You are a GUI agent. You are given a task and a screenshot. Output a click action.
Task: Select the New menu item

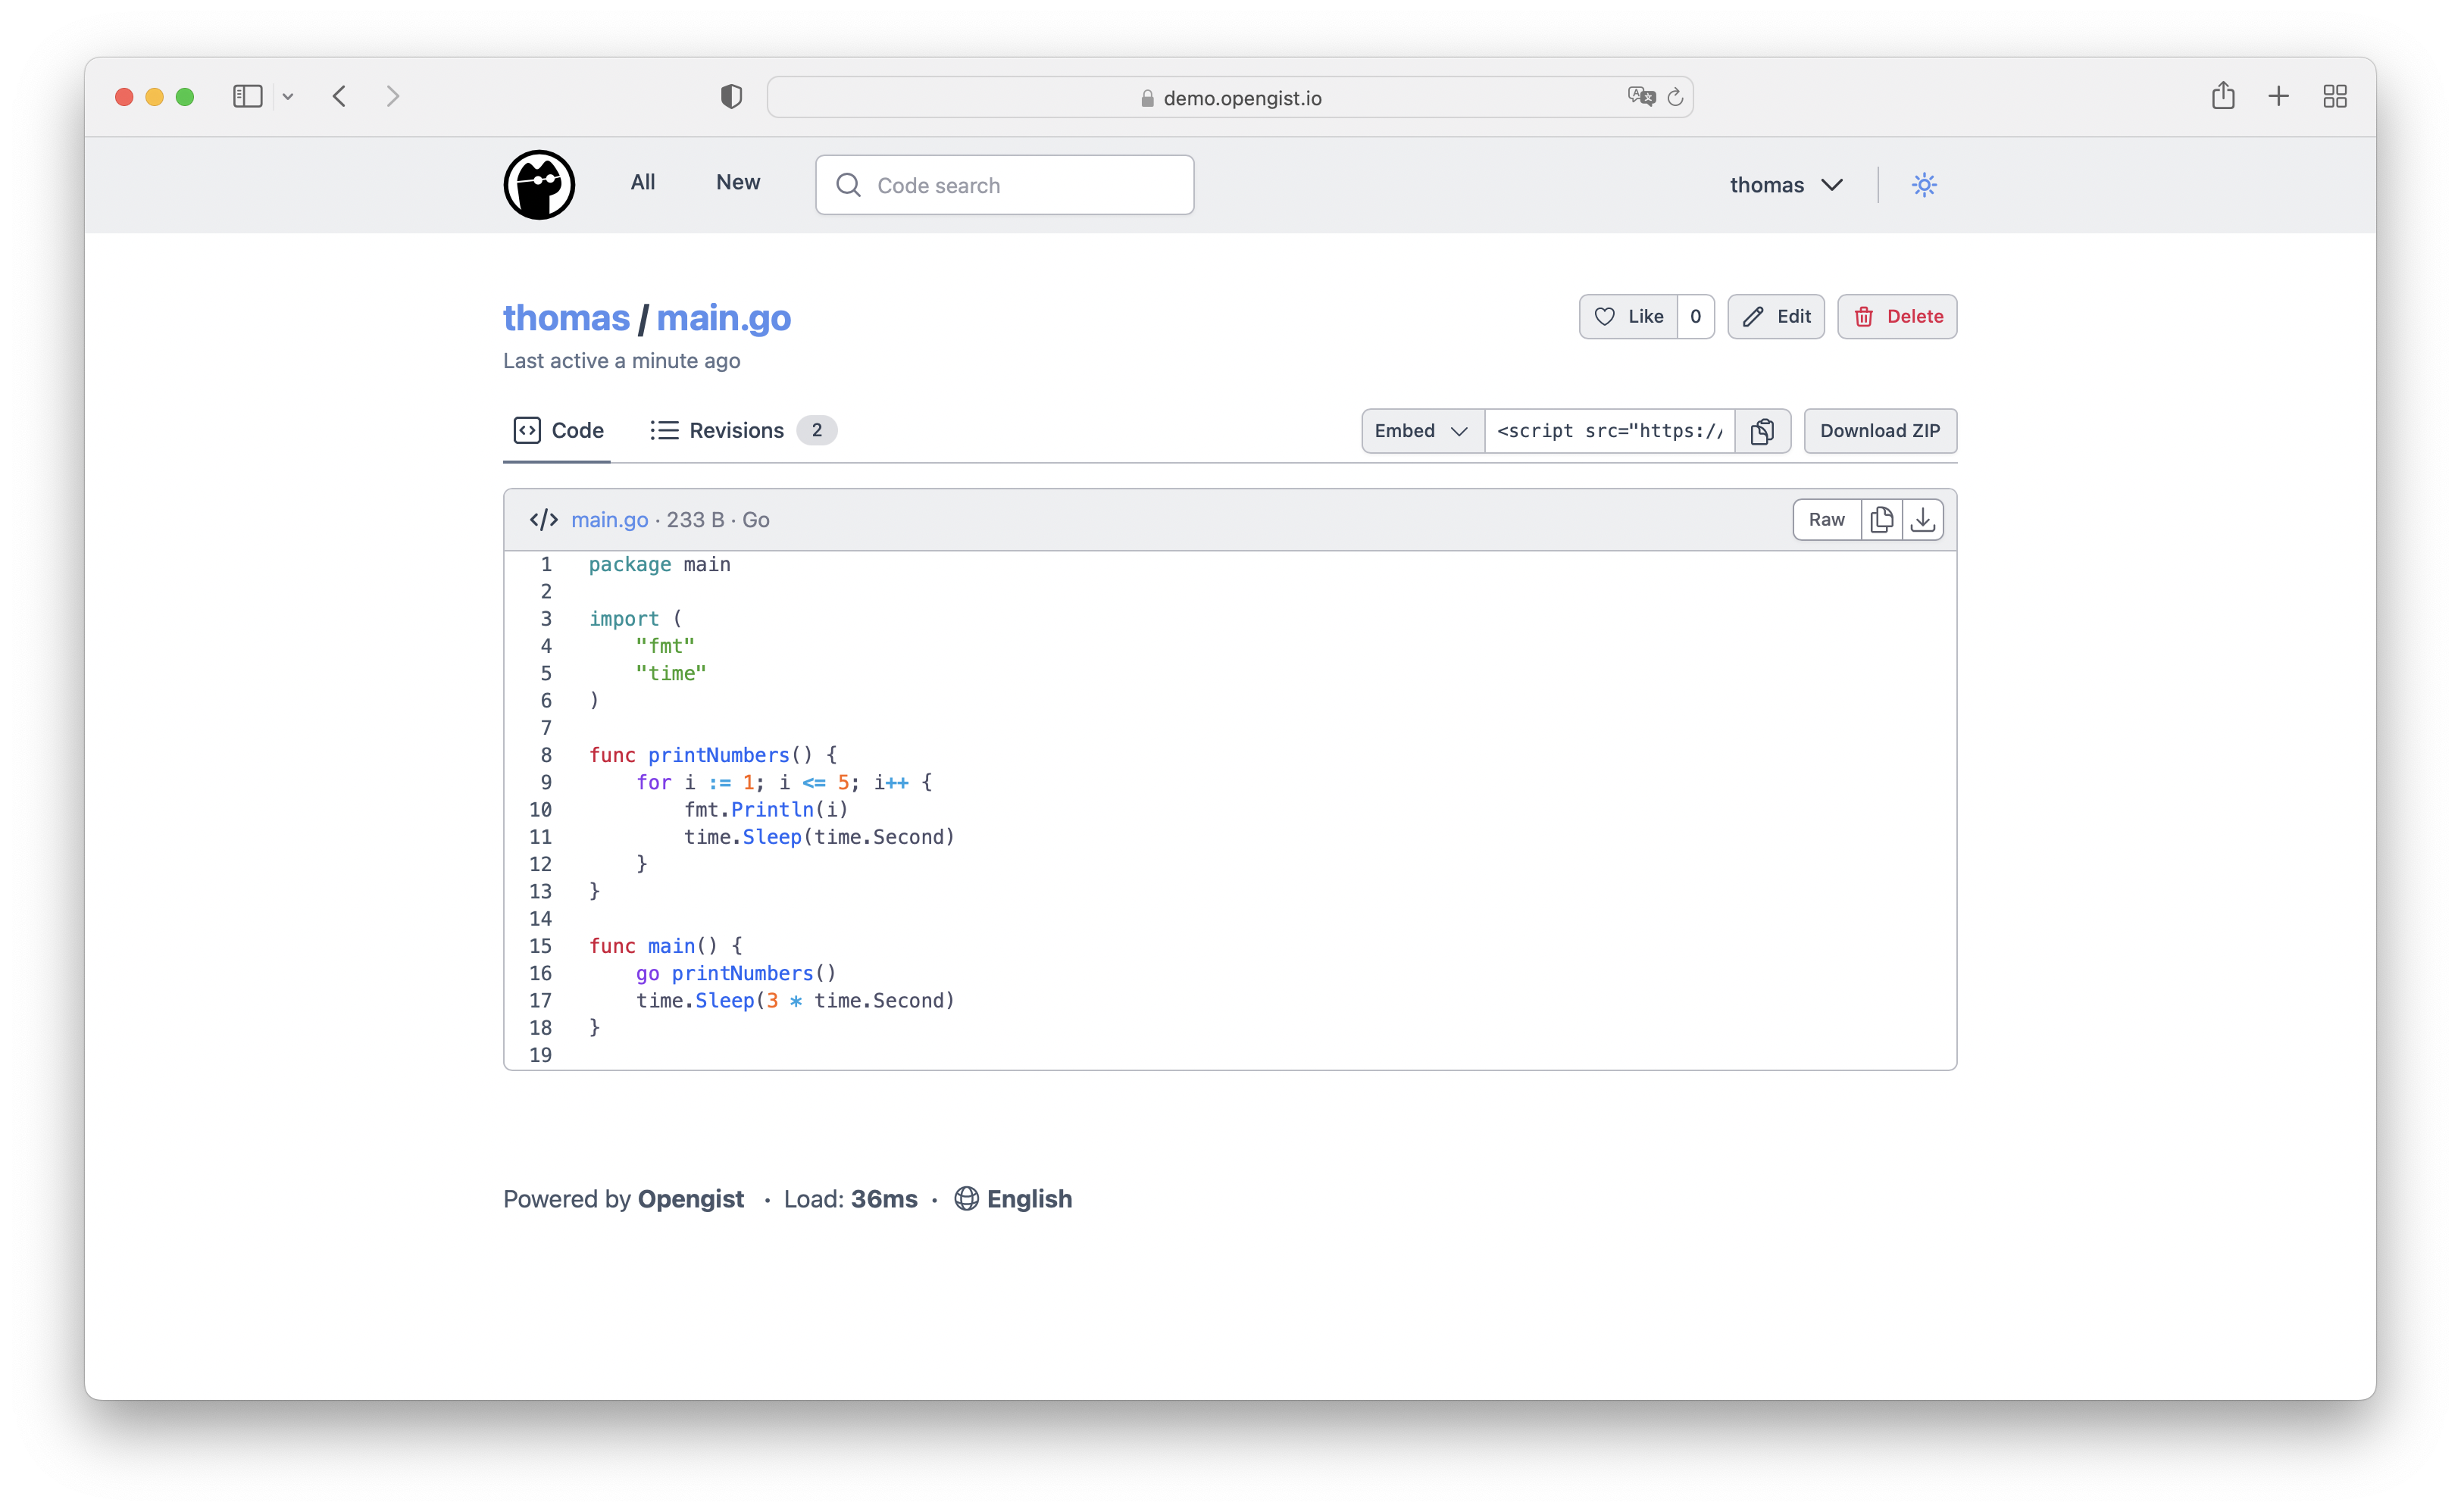[737, 182]
